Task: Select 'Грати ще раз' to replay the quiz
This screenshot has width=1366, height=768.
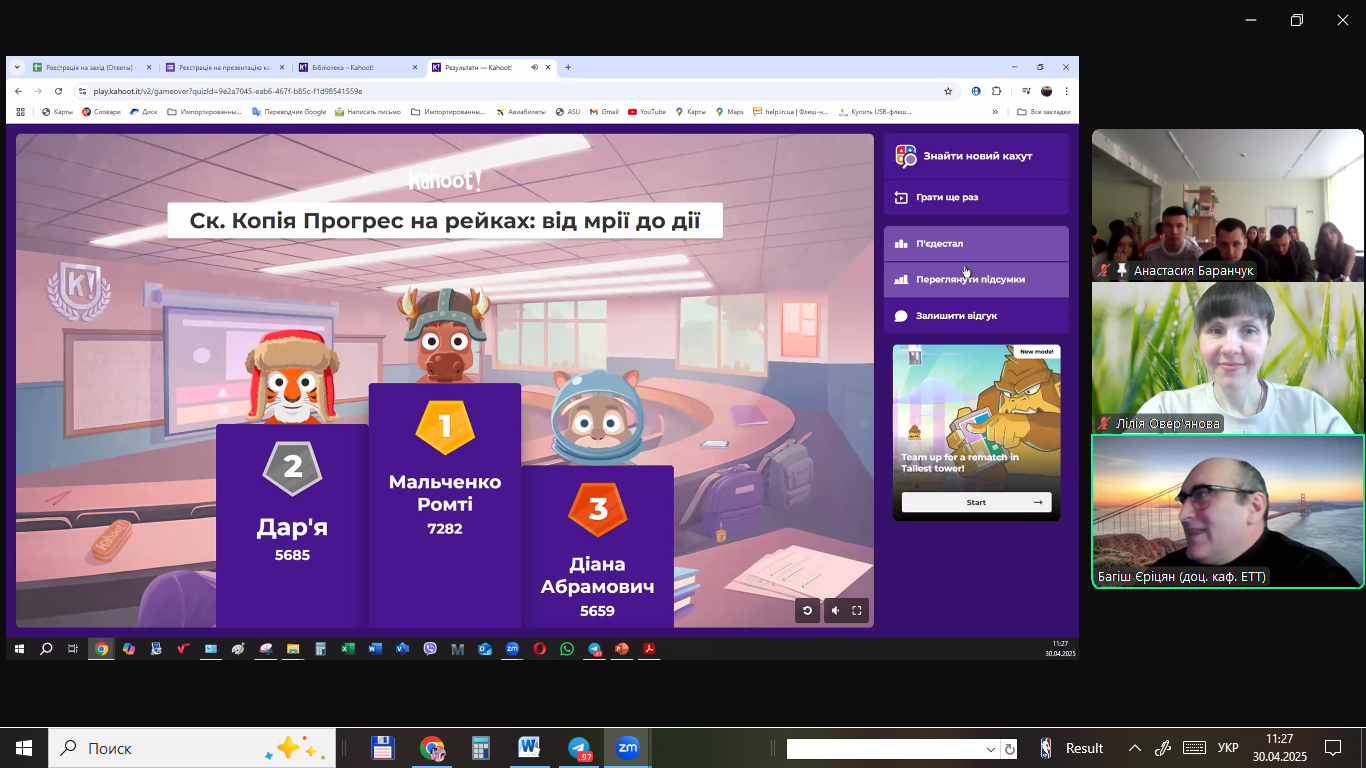Action: [976, 197]
